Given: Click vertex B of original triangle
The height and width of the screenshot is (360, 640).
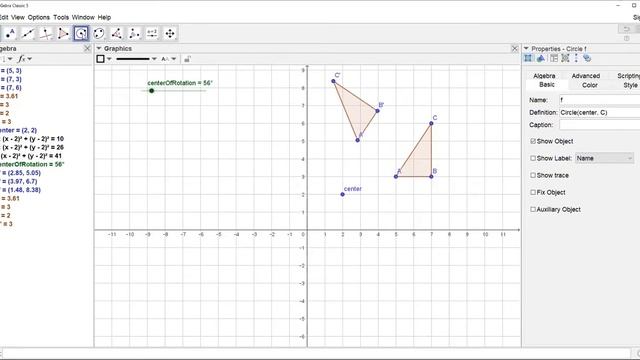Looking at the screenshot, I should pos(431,177).
